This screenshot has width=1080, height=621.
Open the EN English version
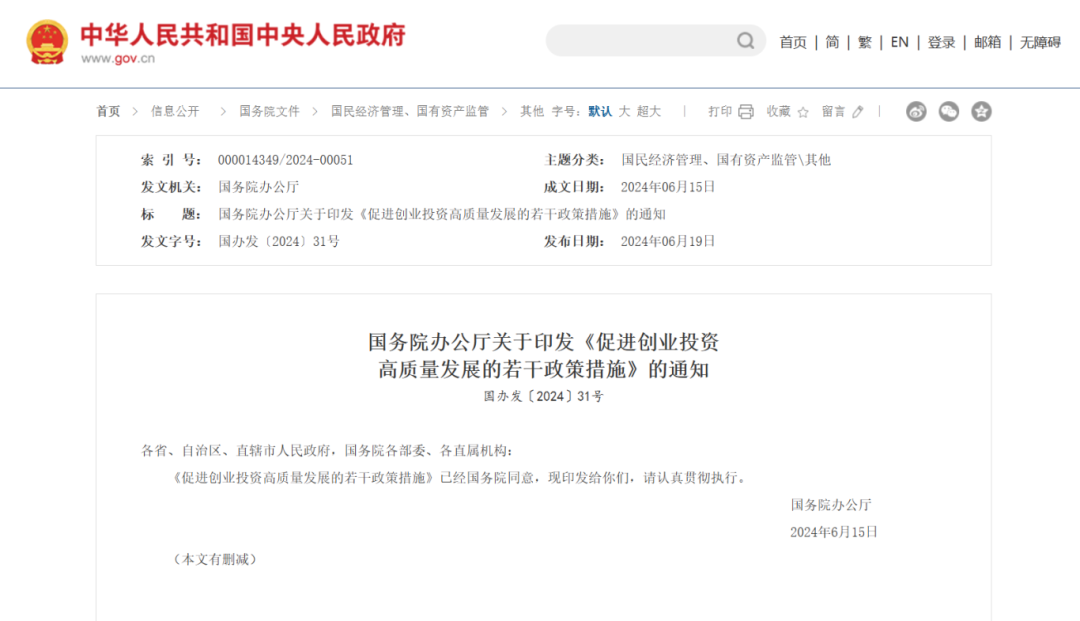tap(900, 42)
